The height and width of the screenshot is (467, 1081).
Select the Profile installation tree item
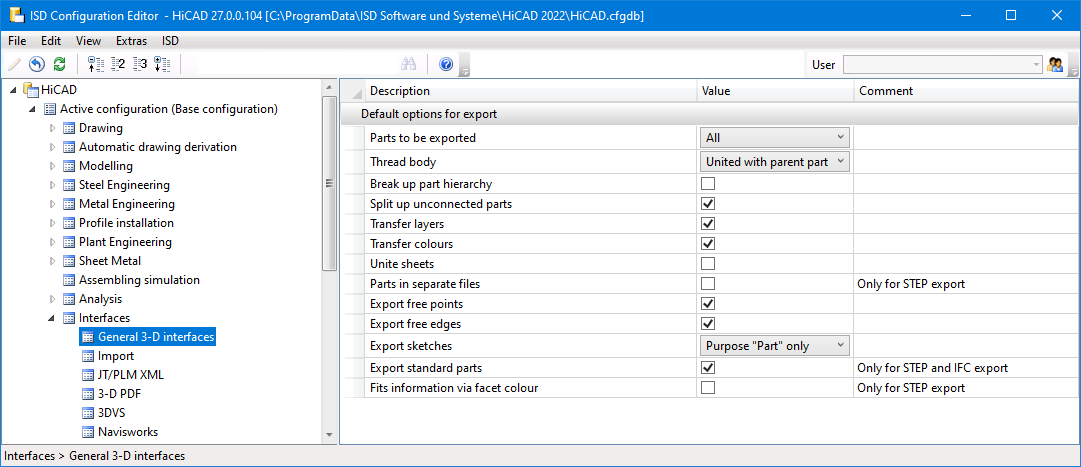(x=126, y=223)
